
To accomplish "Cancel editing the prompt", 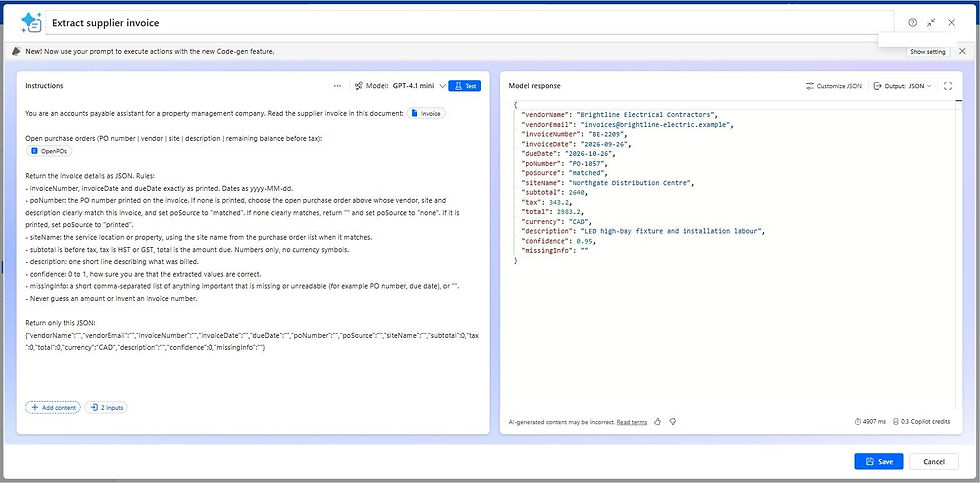I will click(x=934, y=461).
